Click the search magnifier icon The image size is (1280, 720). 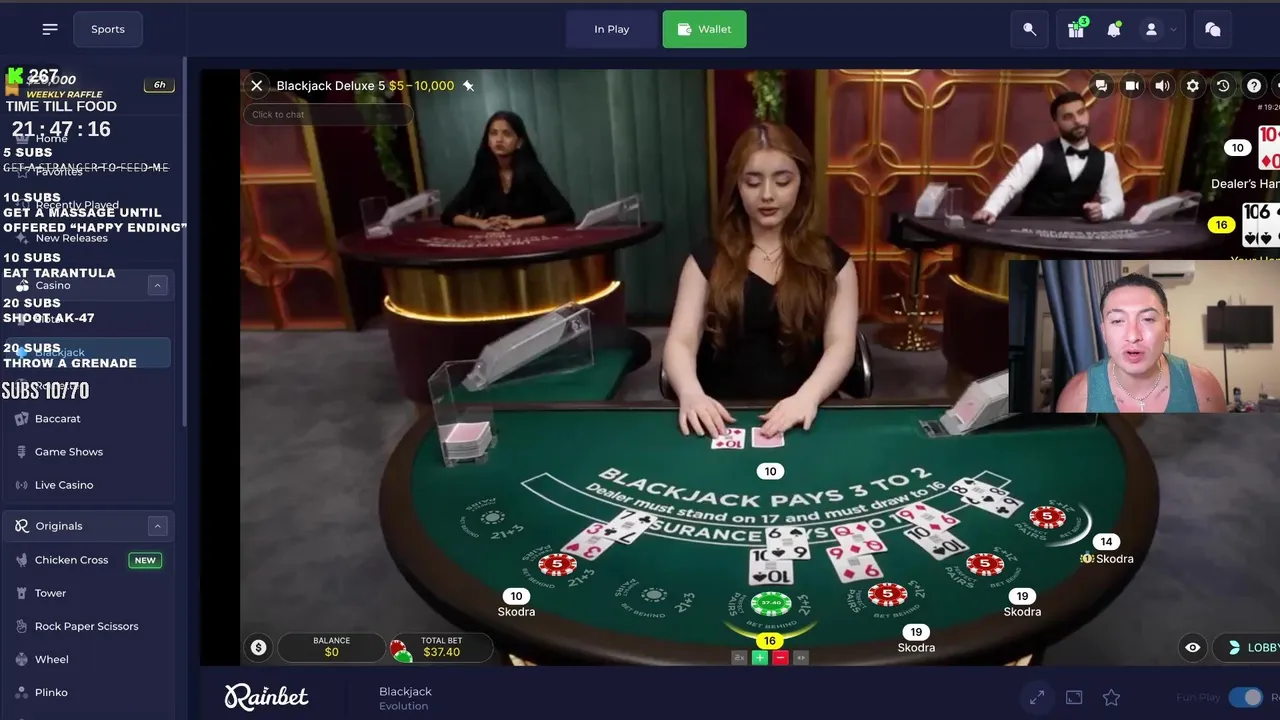coord(1029,30)
